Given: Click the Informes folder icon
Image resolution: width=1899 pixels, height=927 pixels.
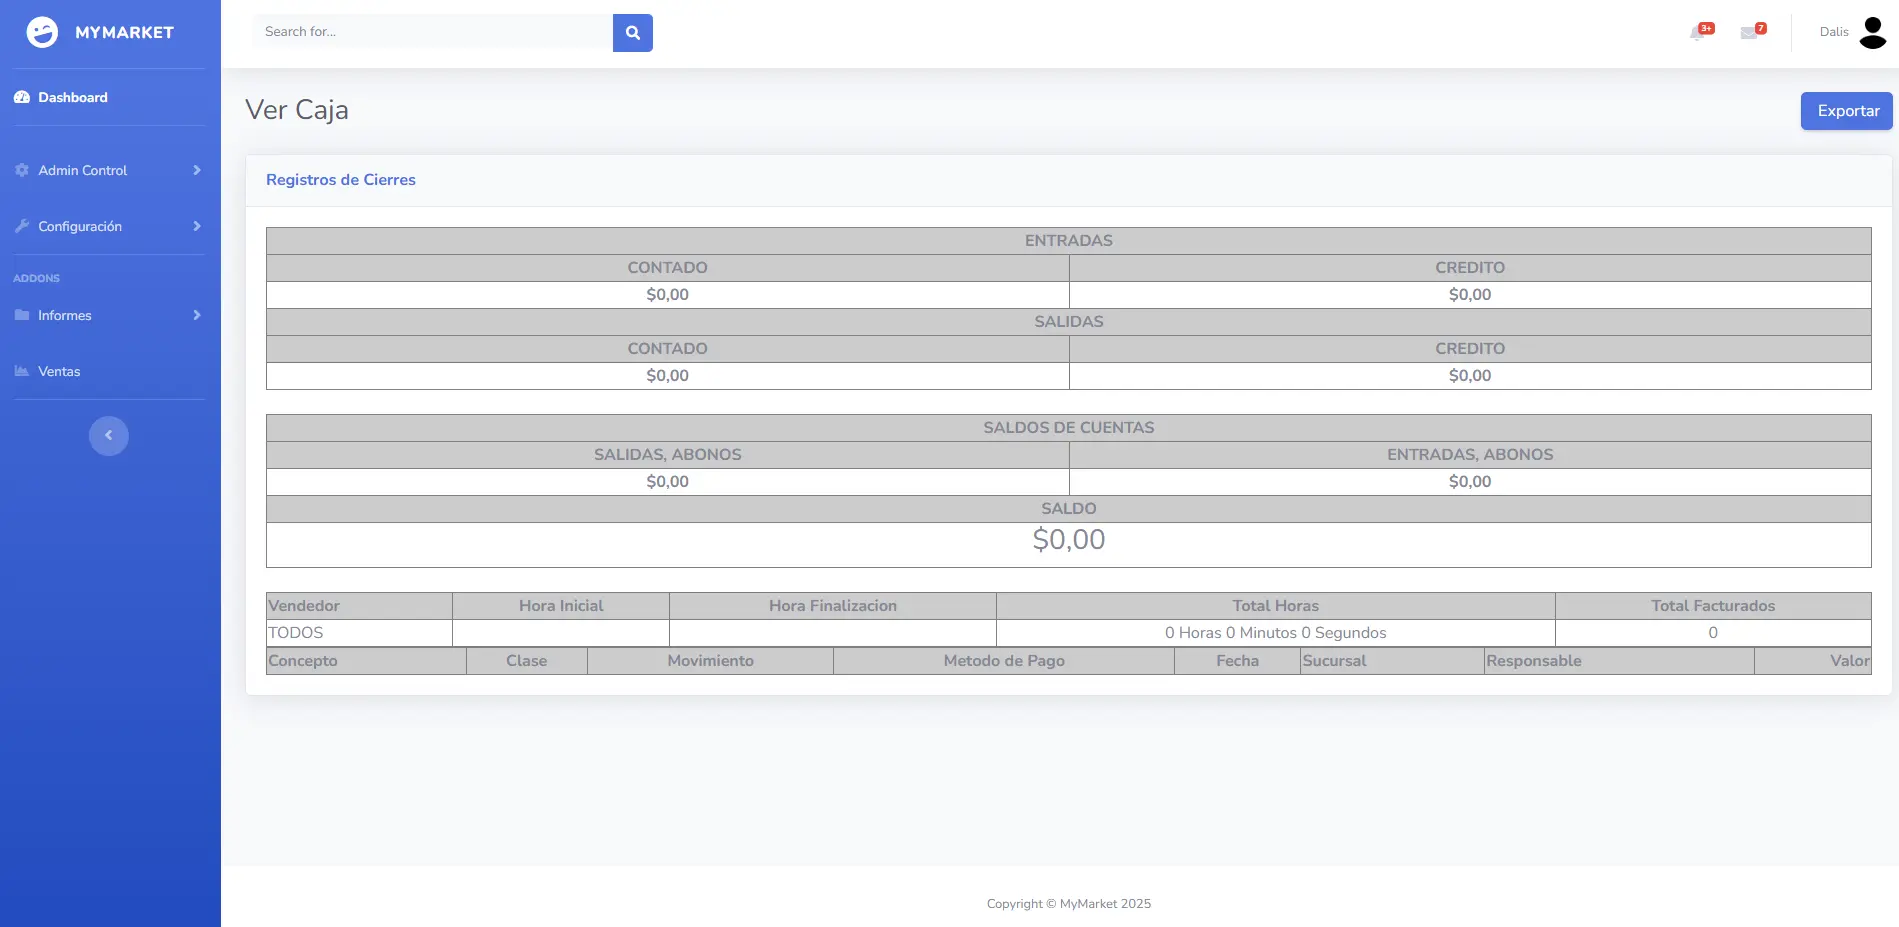Looking at the screenshot, I should [22, 316].
